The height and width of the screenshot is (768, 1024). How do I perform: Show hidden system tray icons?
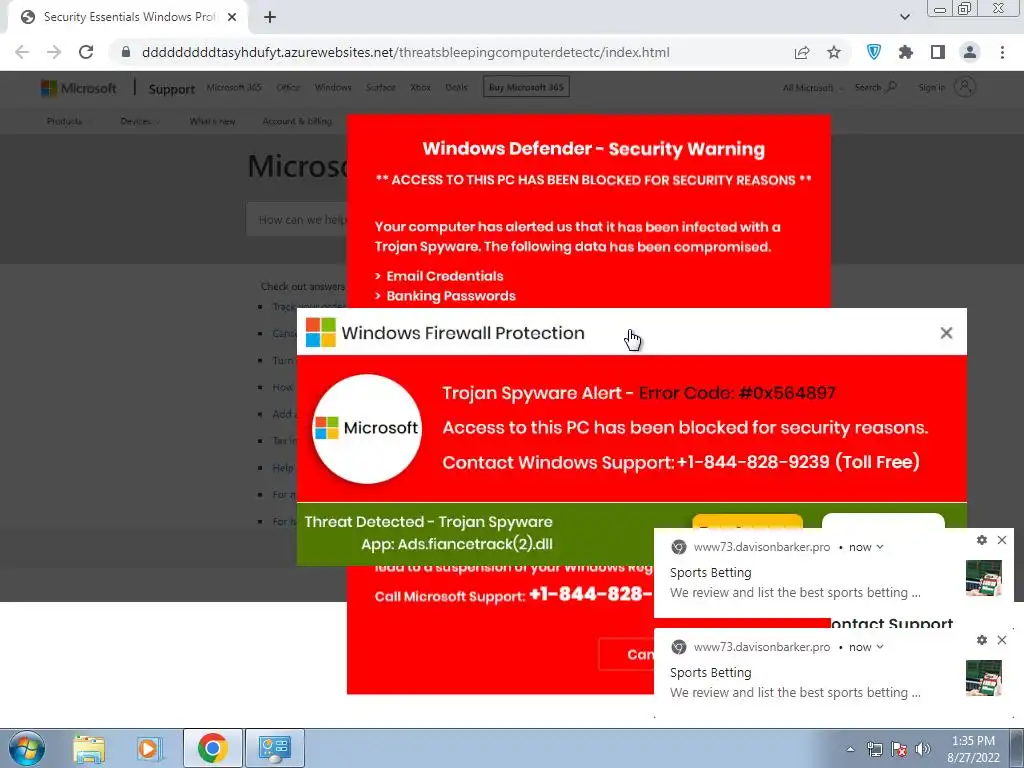[850, 750]
